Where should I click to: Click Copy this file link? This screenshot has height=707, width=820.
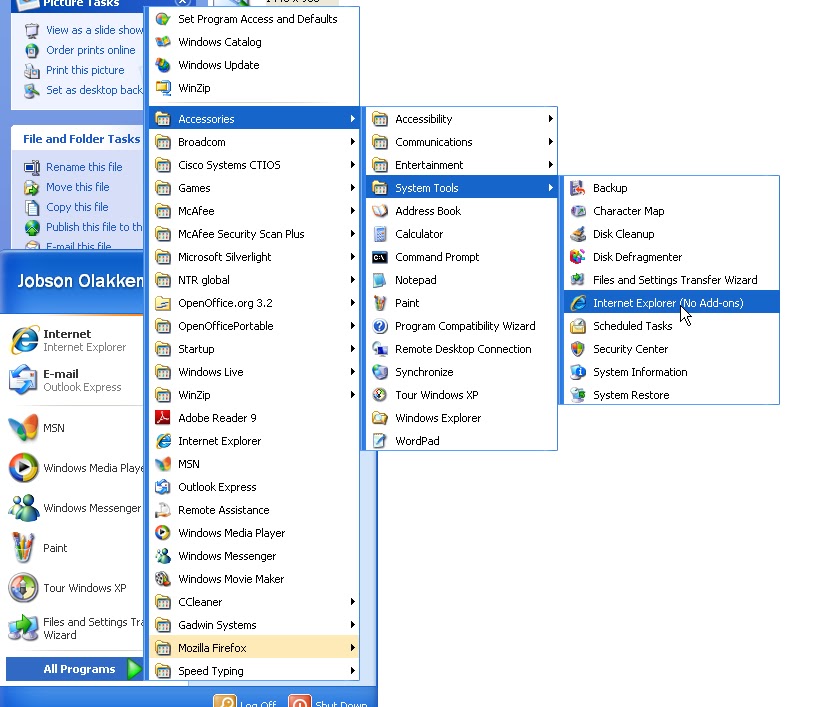coord(77,207)
